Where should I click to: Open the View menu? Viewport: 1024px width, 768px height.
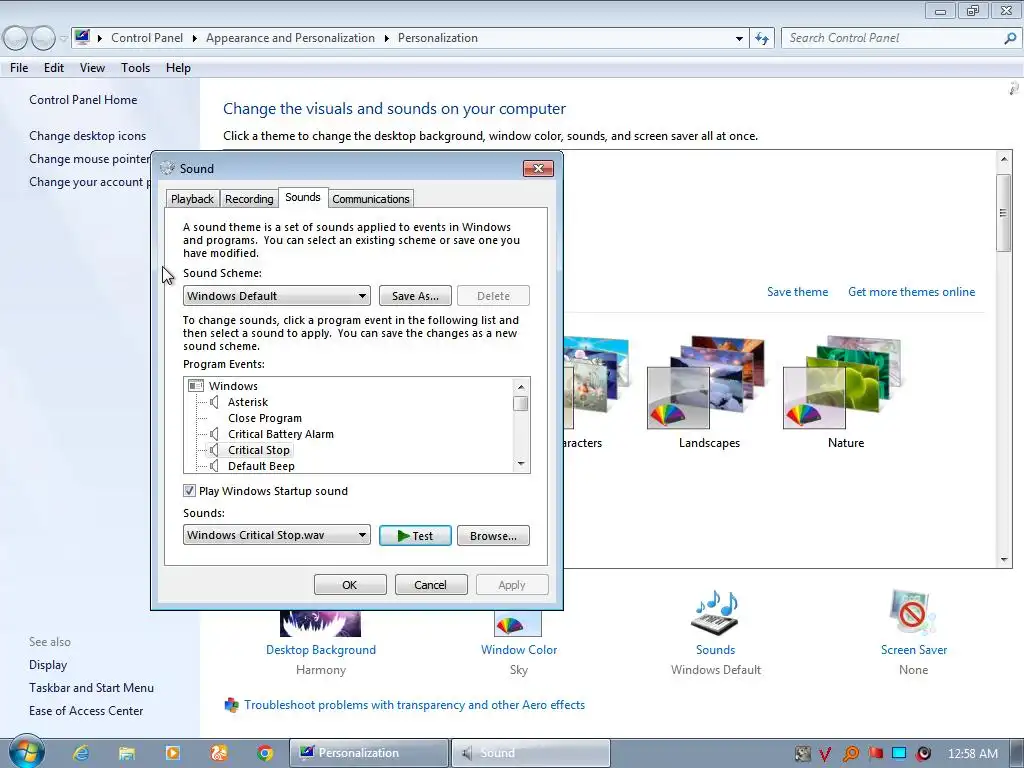(92, 68)
